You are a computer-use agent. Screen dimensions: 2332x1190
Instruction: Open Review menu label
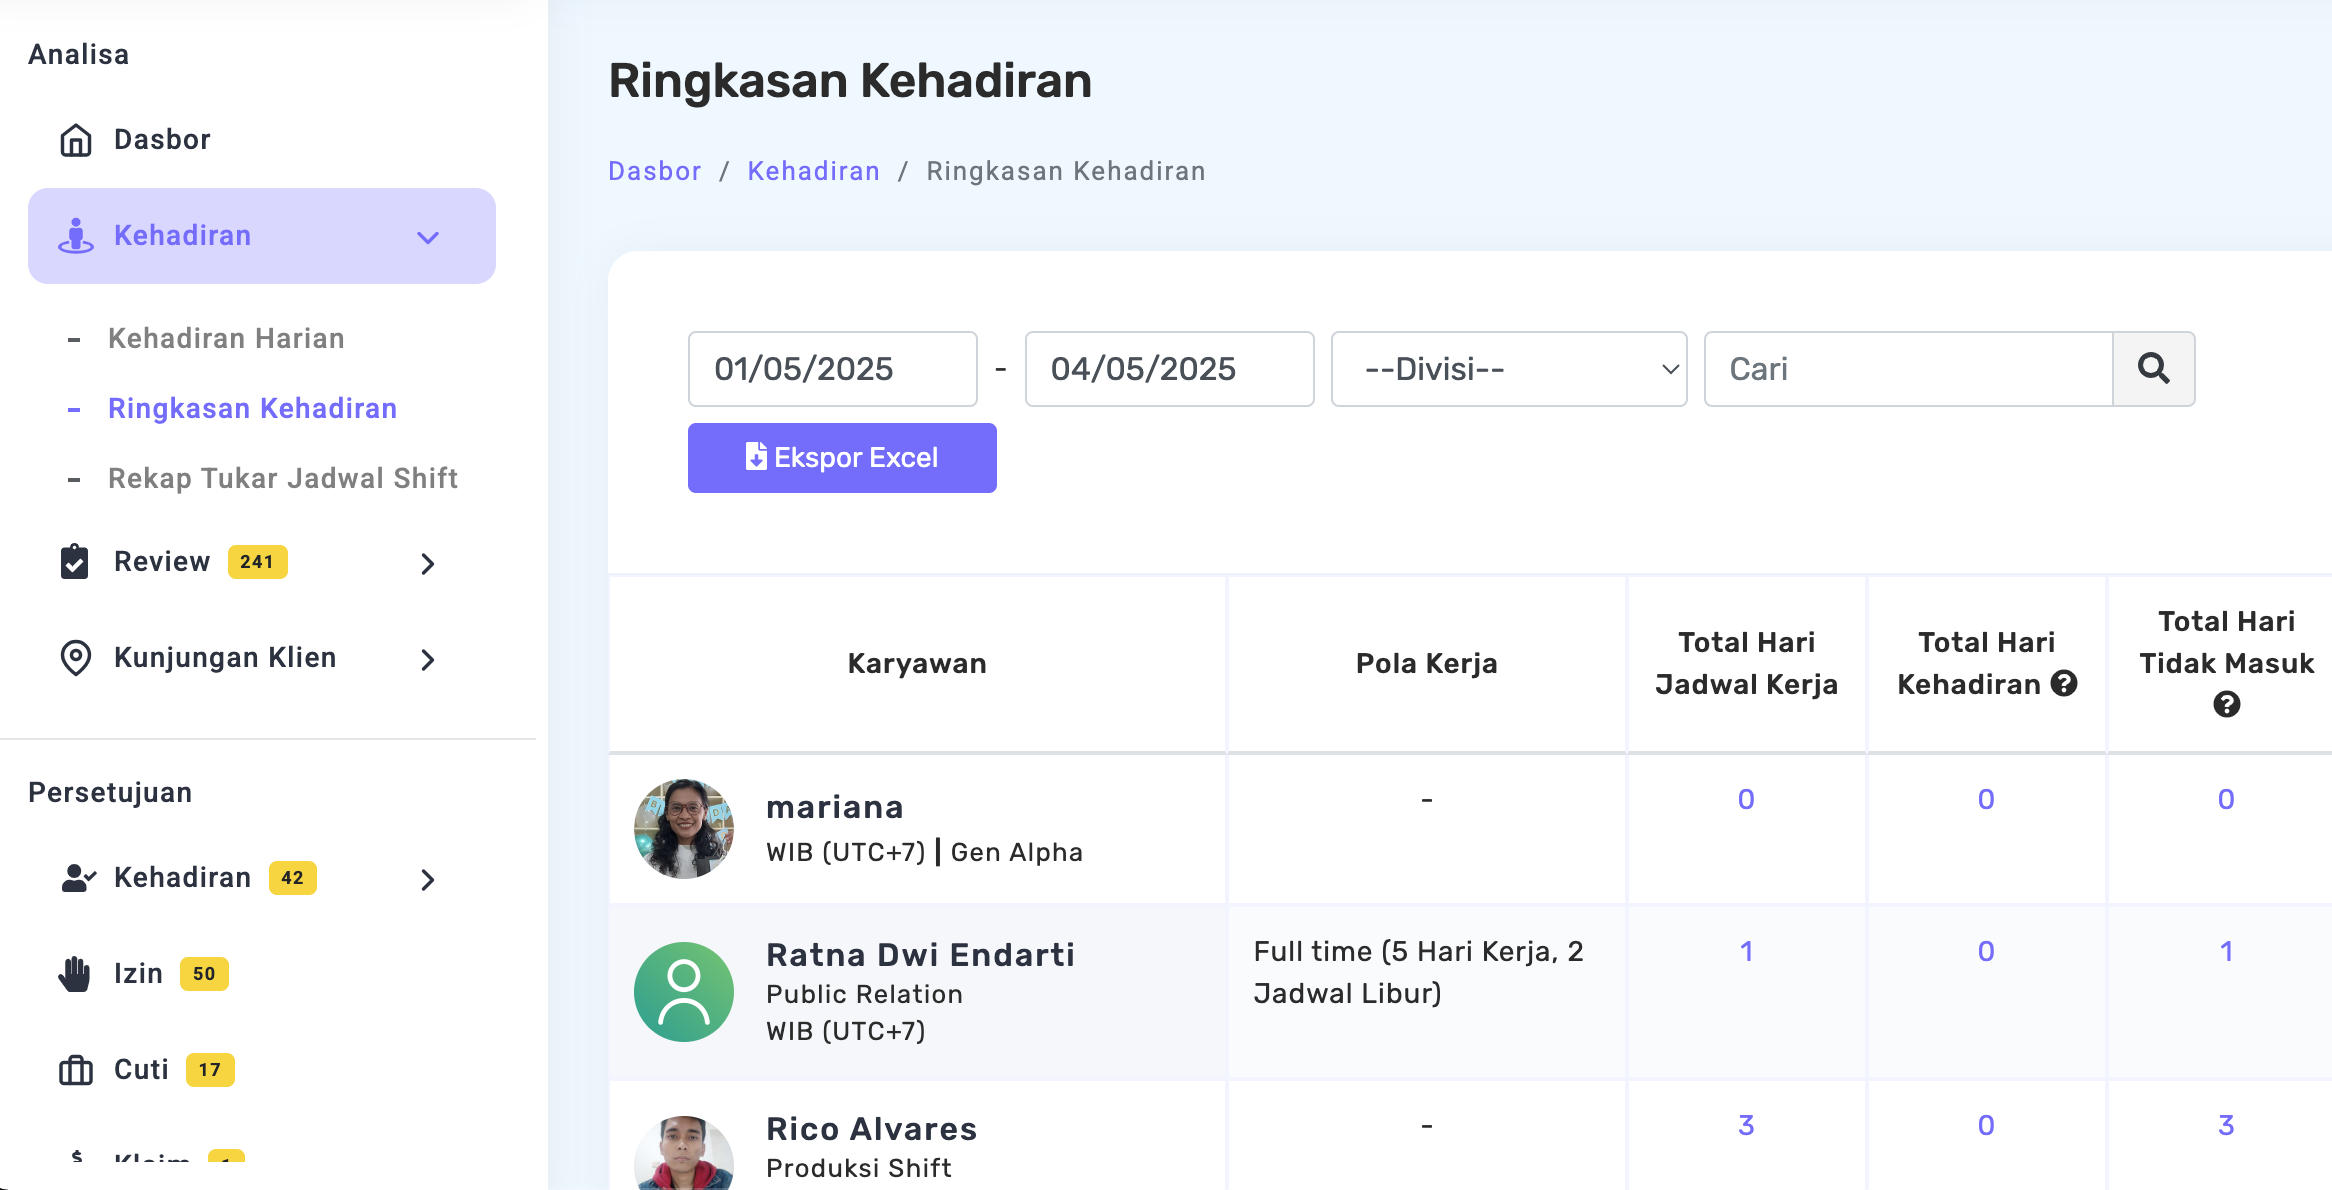tap(162, 562)
